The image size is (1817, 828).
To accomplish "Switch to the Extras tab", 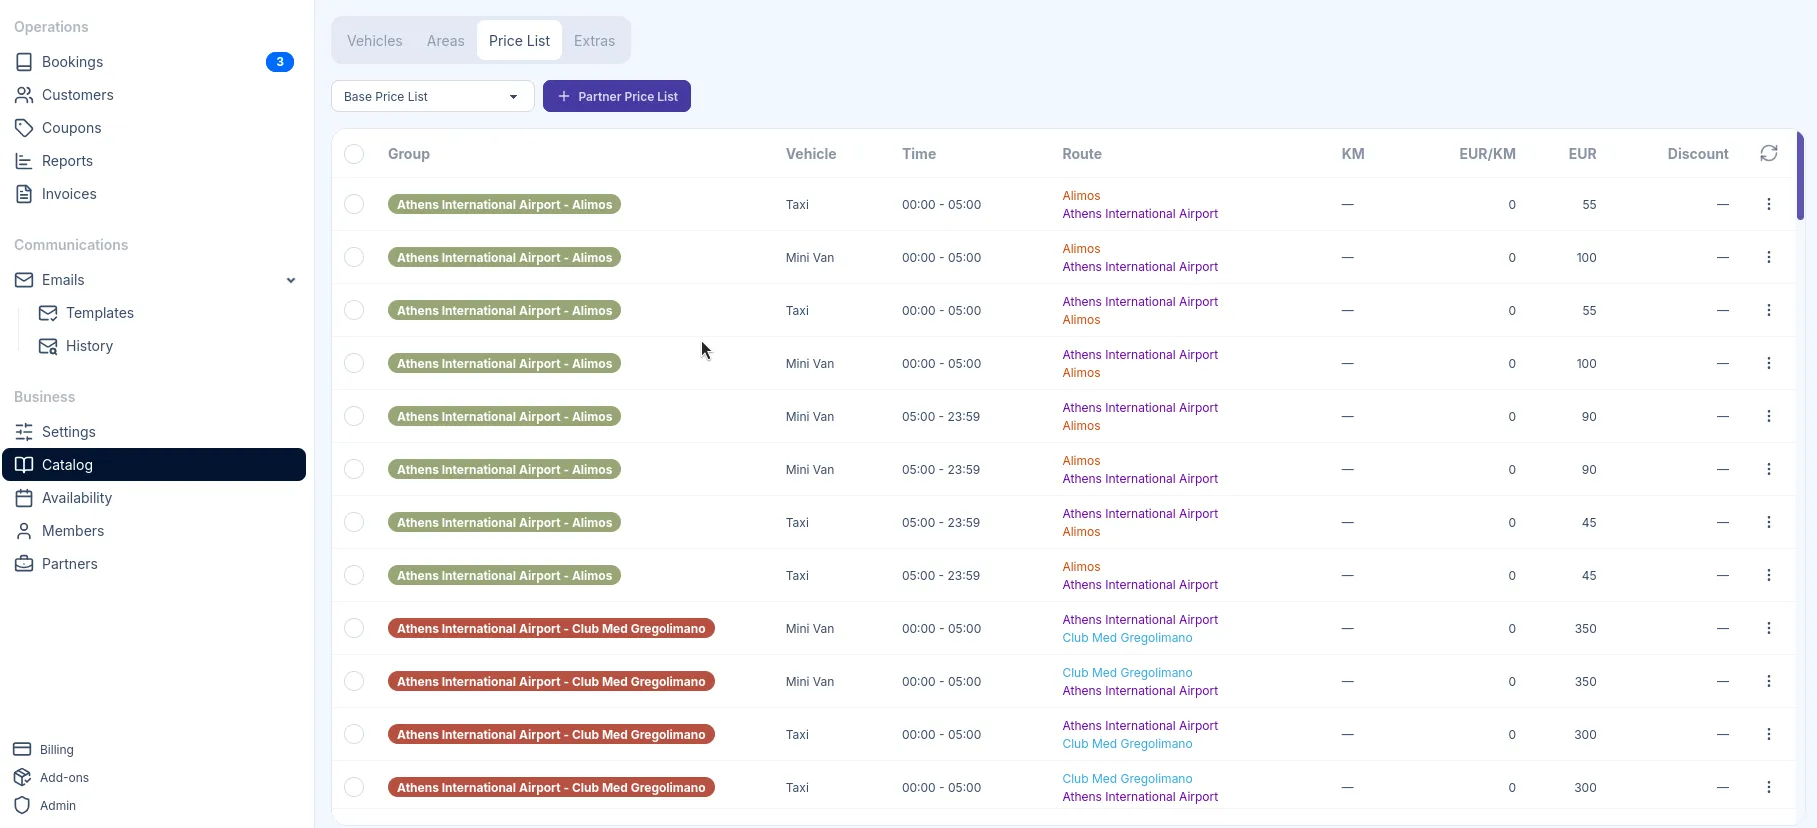I will coord(594,41).
